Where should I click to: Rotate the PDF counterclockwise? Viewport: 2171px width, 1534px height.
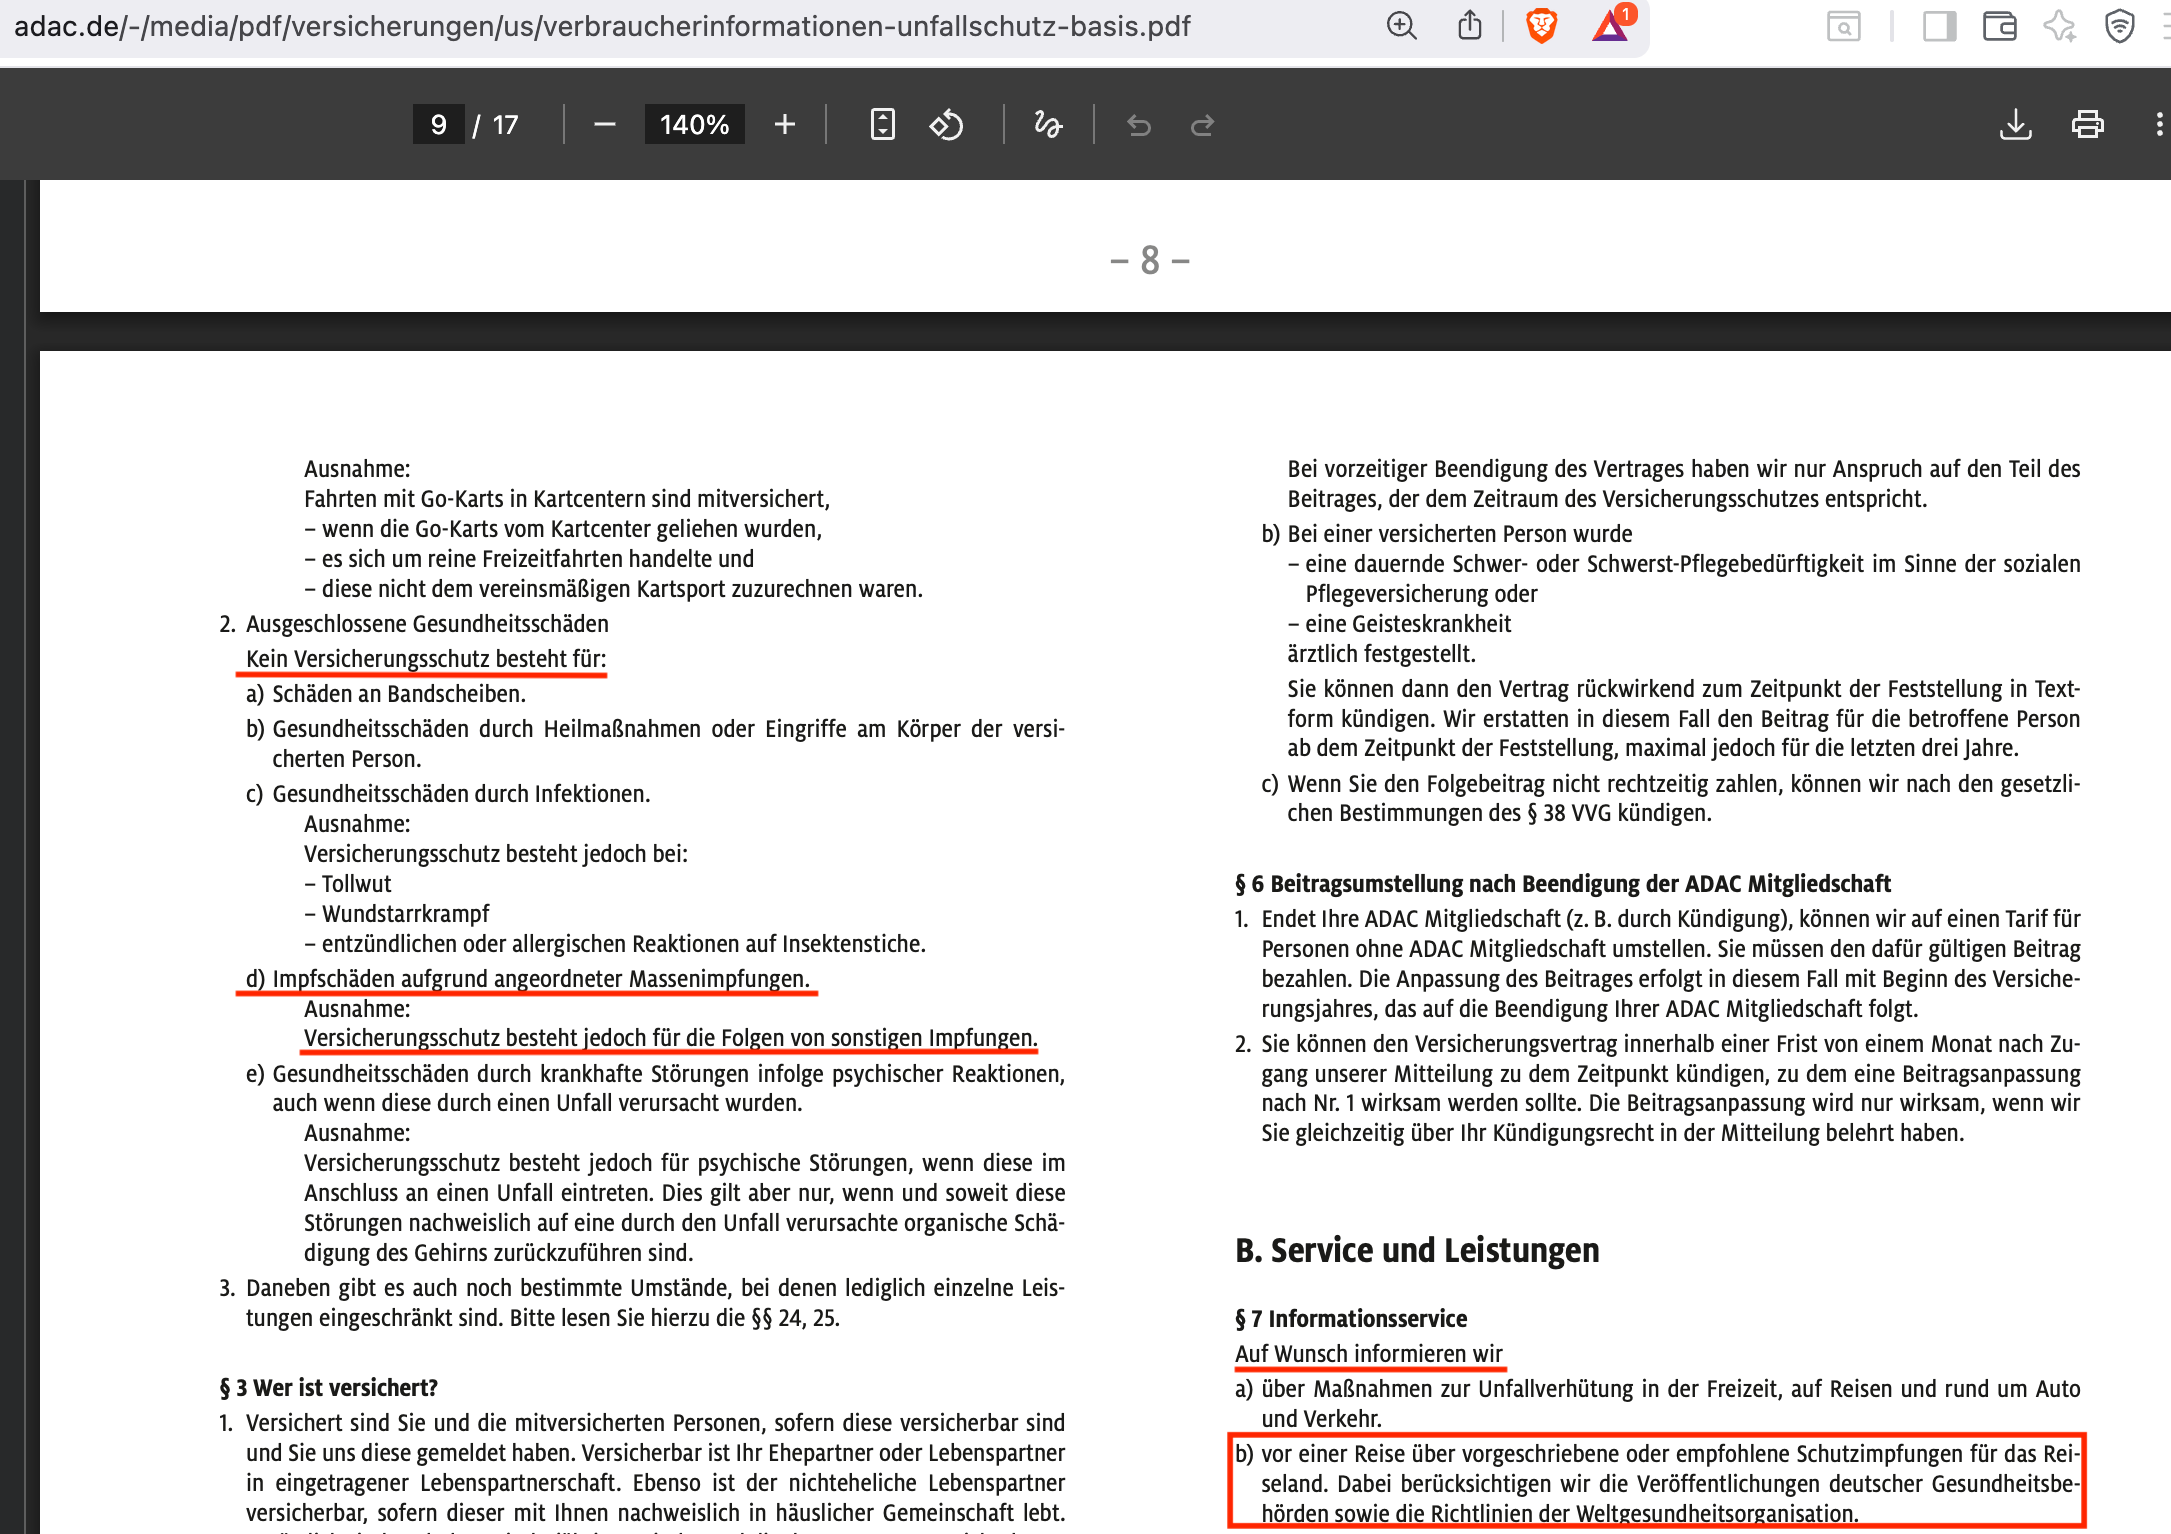[946, 125]
